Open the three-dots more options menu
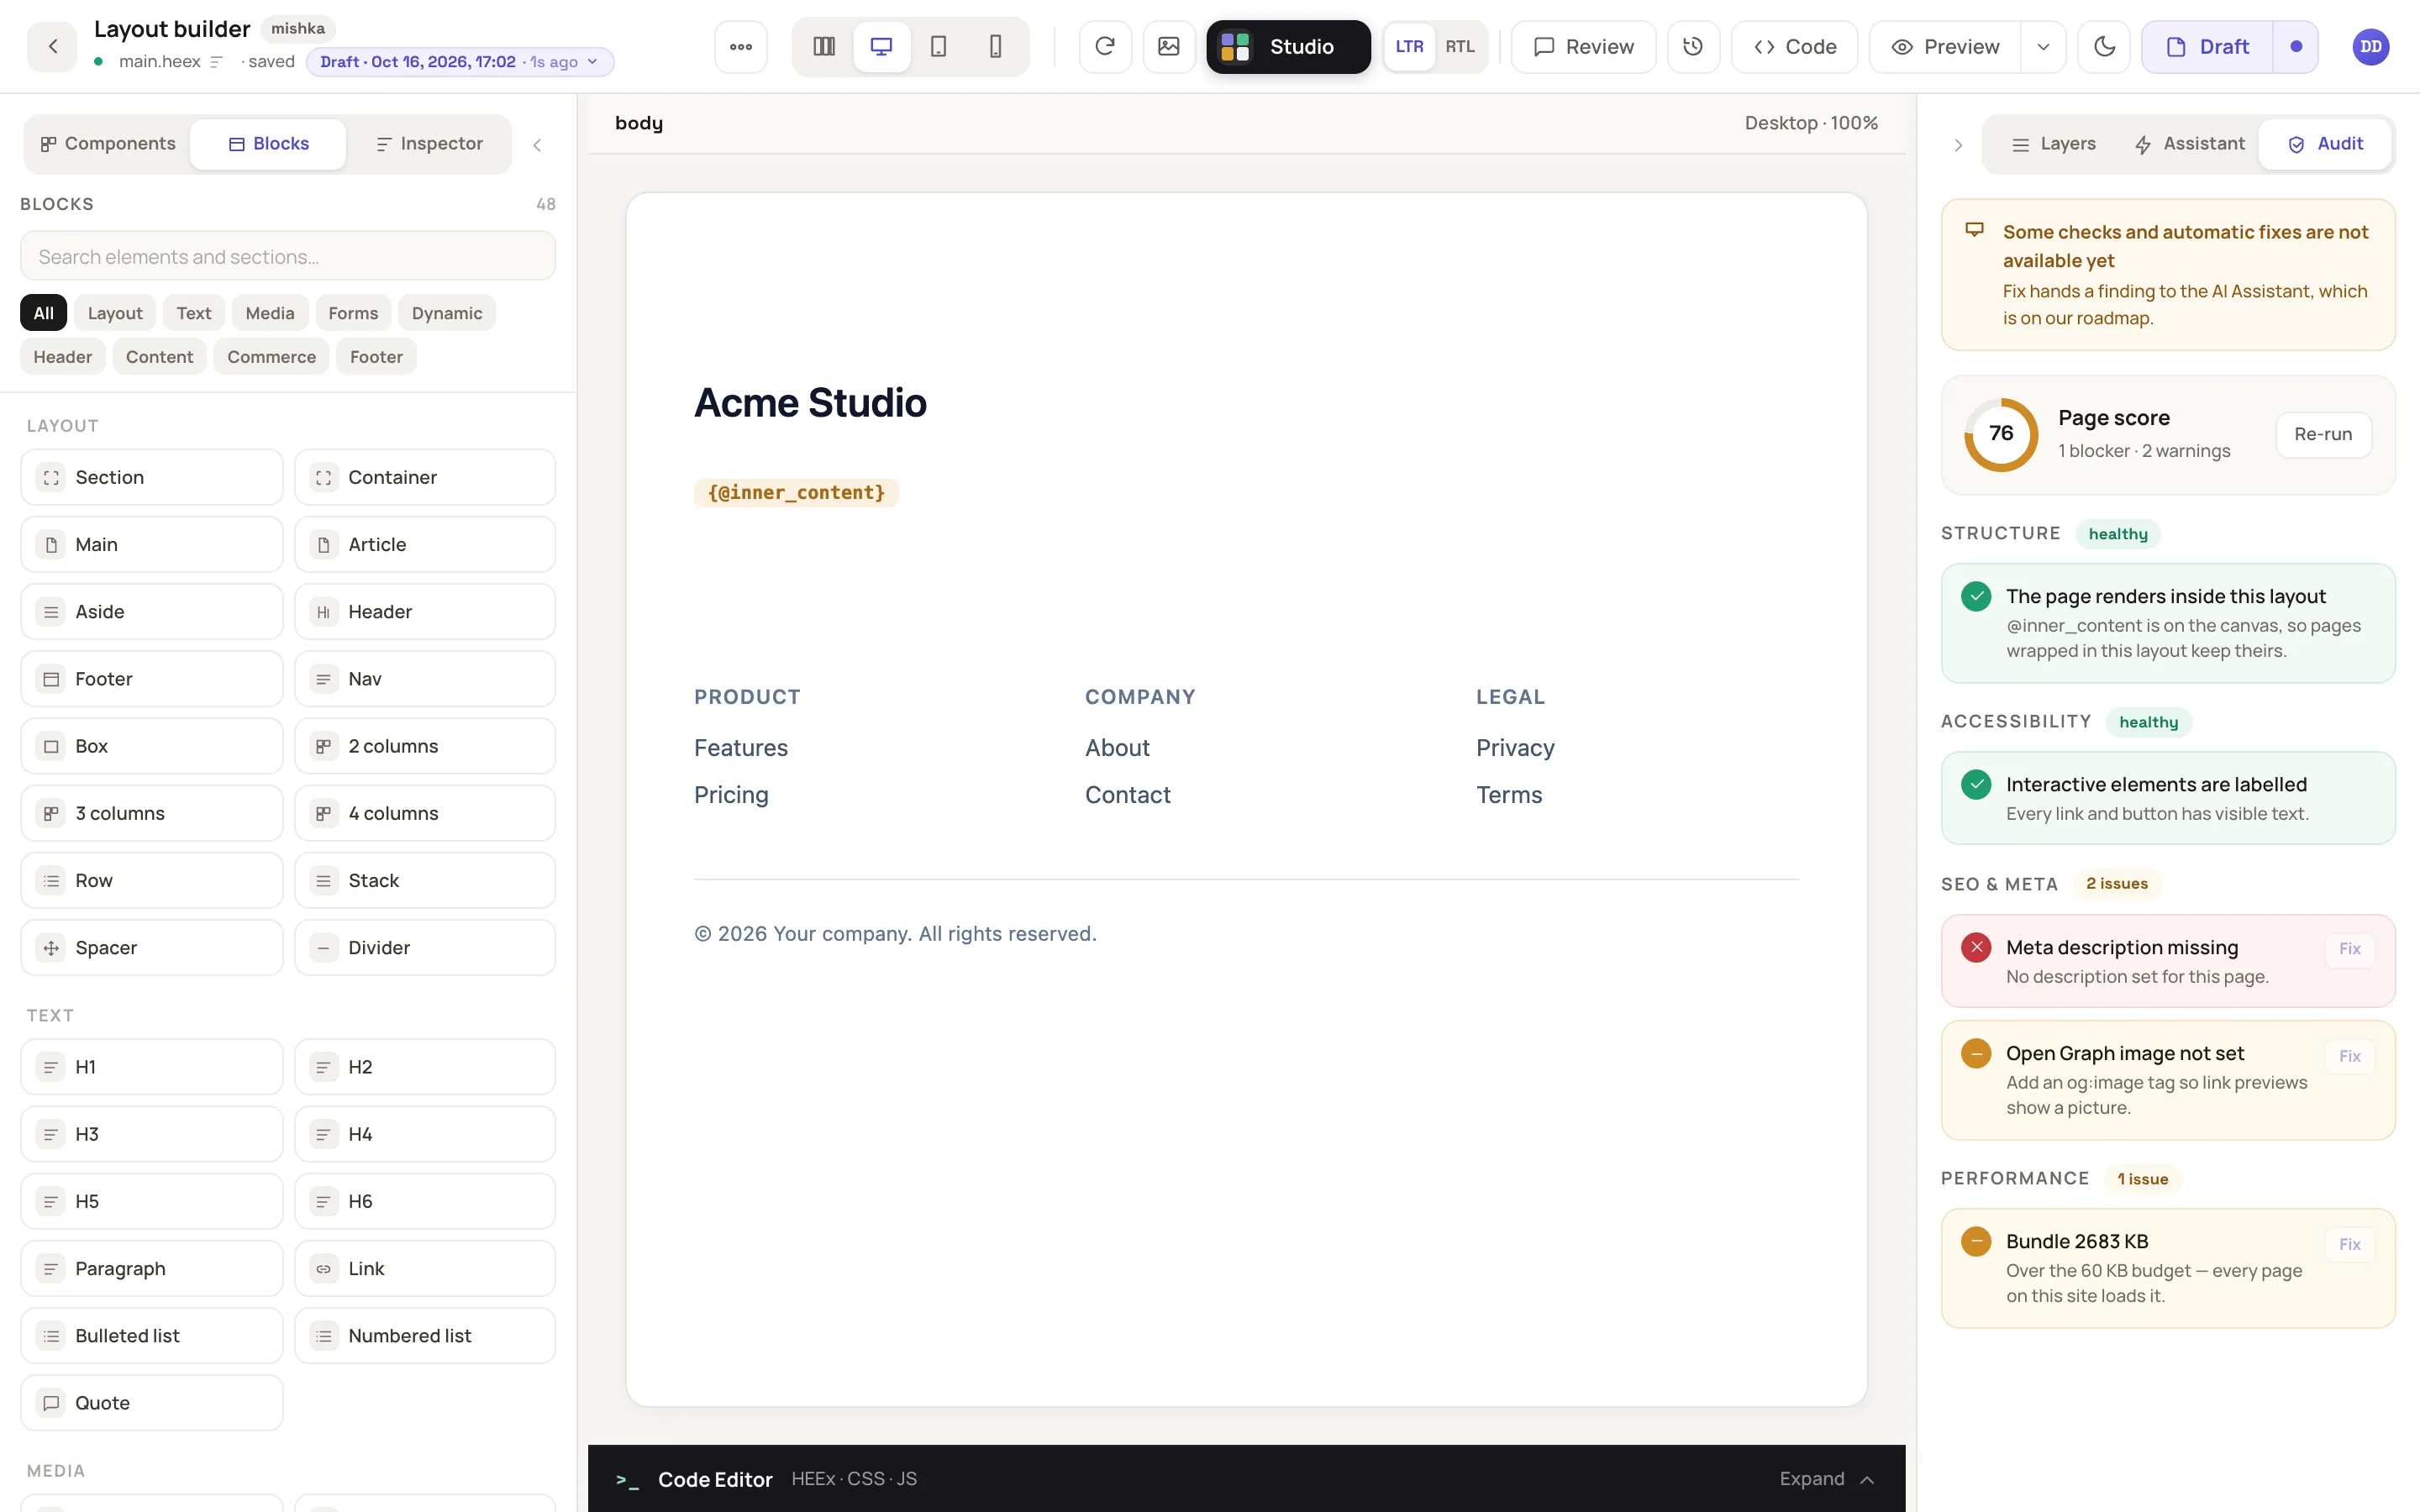 tap(741, 46)
